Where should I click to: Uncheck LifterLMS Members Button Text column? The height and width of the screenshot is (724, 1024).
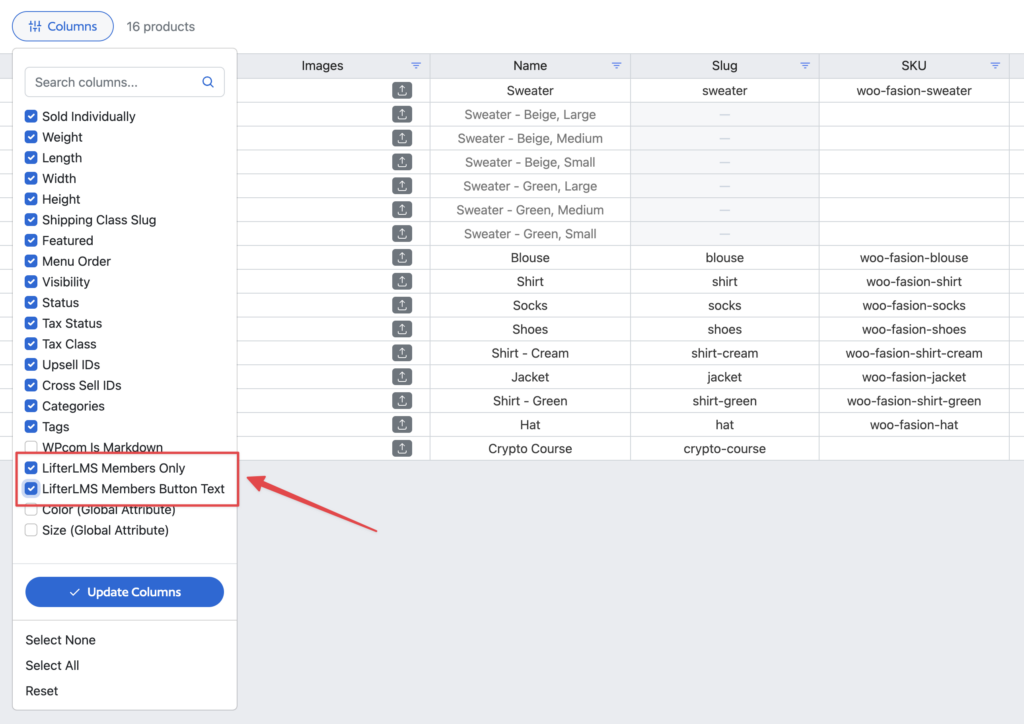[x=31, y=488]
